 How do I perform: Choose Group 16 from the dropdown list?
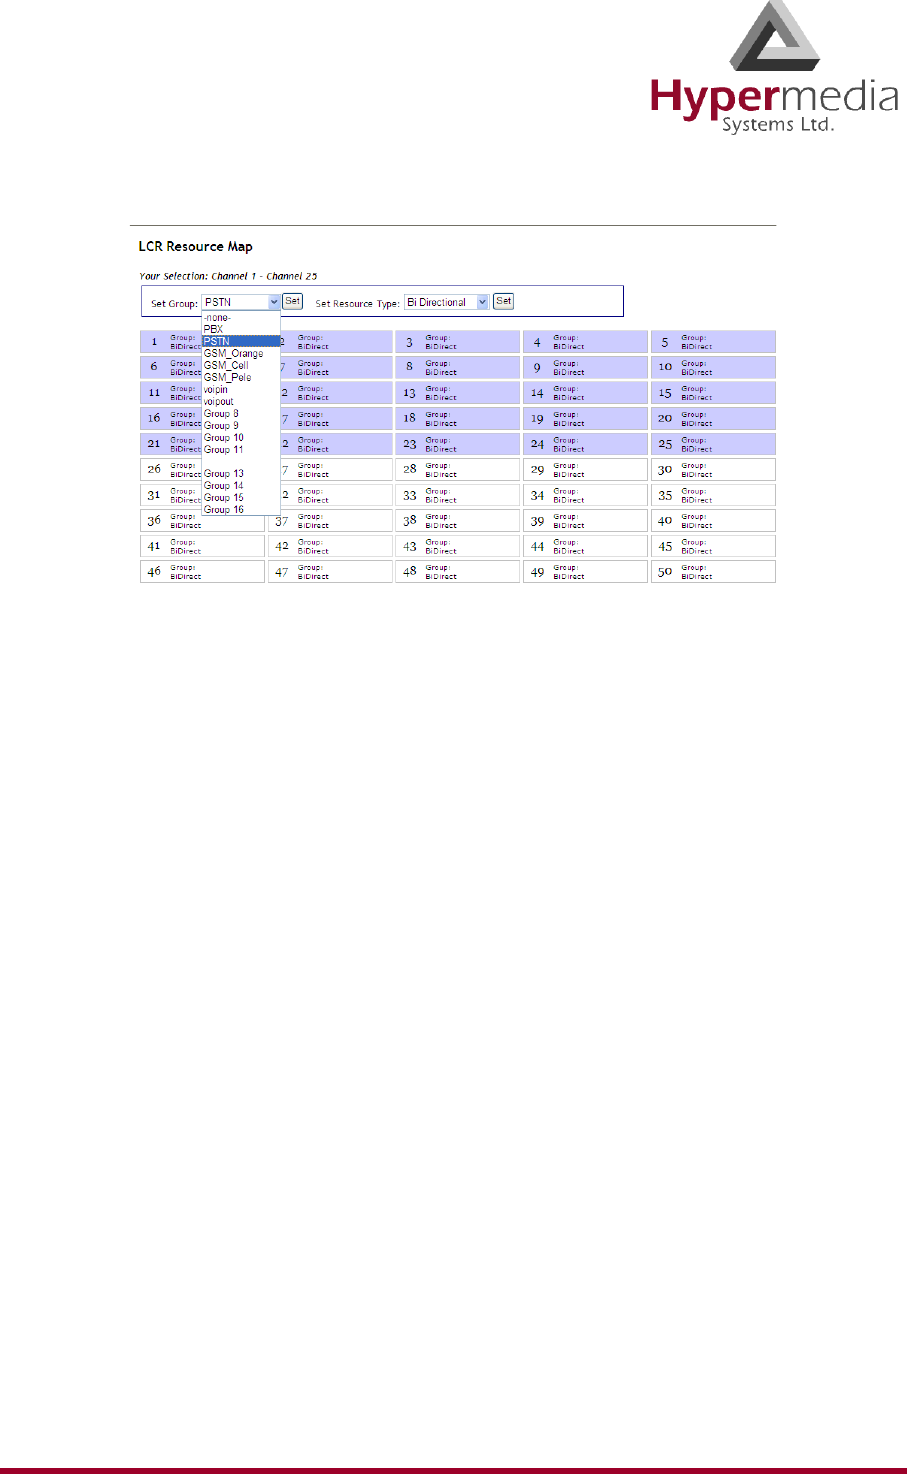[241, 509]
